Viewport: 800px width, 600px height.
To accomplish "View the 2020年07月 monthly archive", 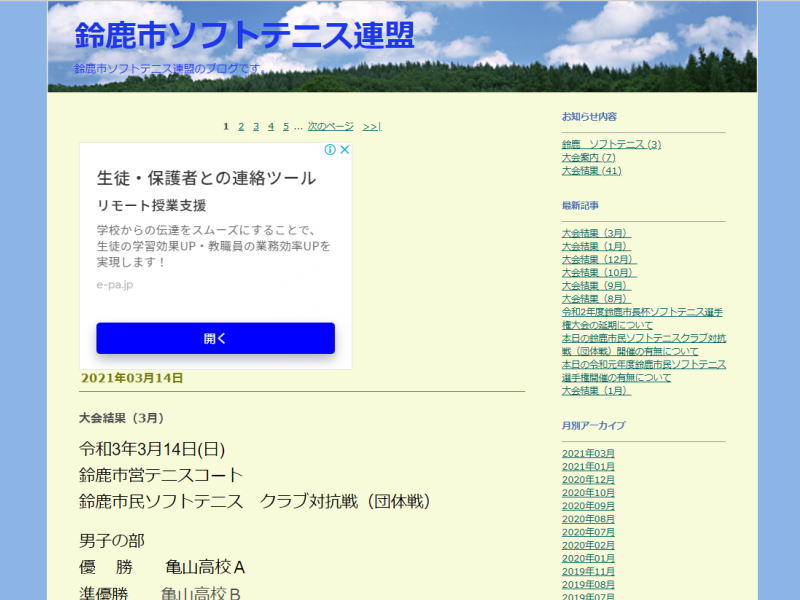I will (x=588, y=532).
